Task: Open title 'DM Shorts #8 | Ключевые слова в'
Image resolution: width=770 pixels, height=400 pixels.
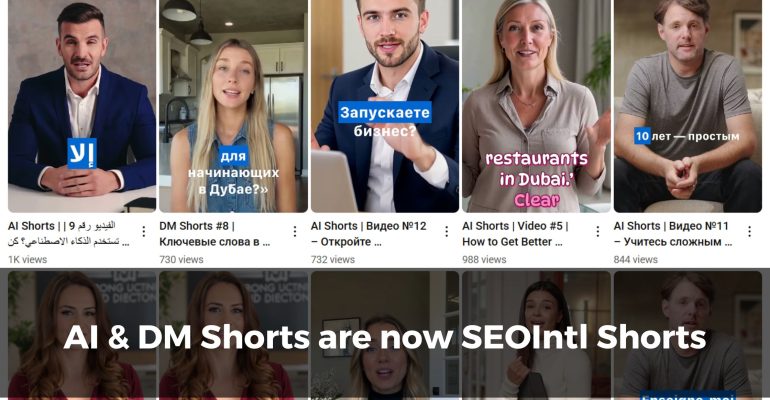Action: click(x=215, y=234)
